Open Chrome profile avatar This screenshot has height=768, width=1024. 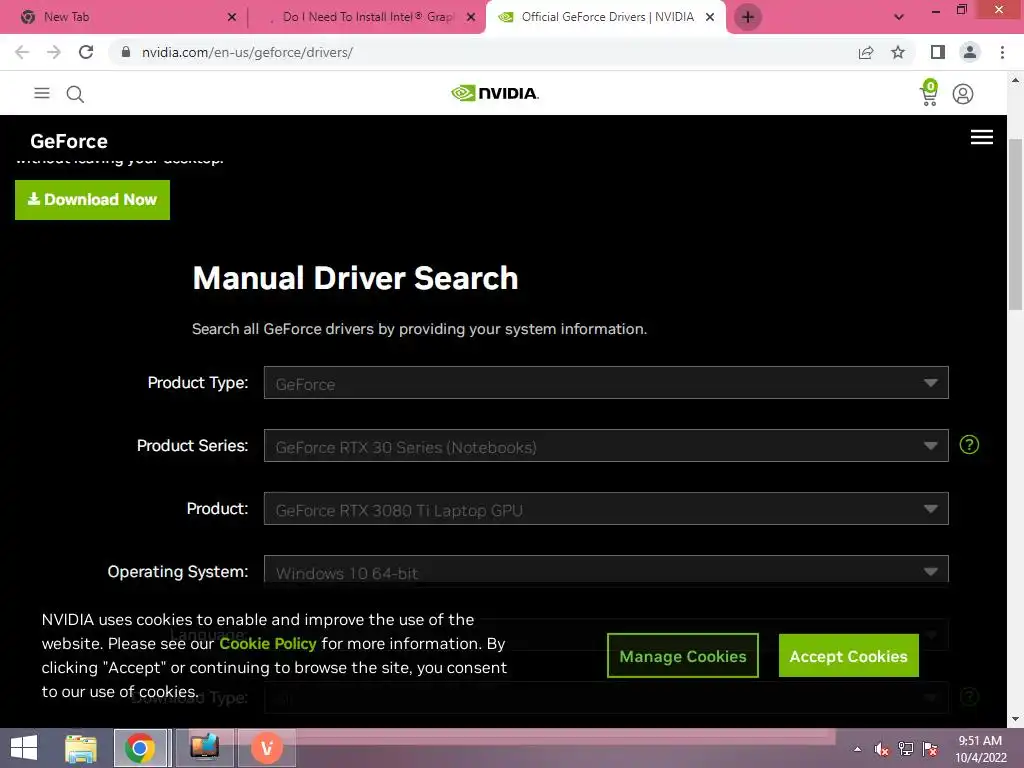(x=970, y=52)
